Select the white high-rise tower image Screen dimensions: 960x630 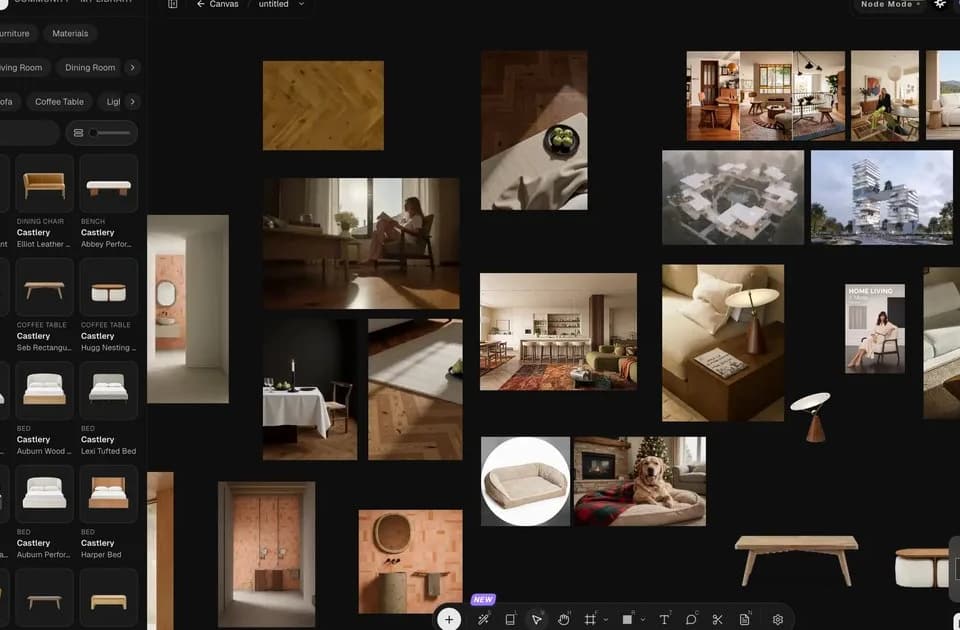[x=882, y=197]
